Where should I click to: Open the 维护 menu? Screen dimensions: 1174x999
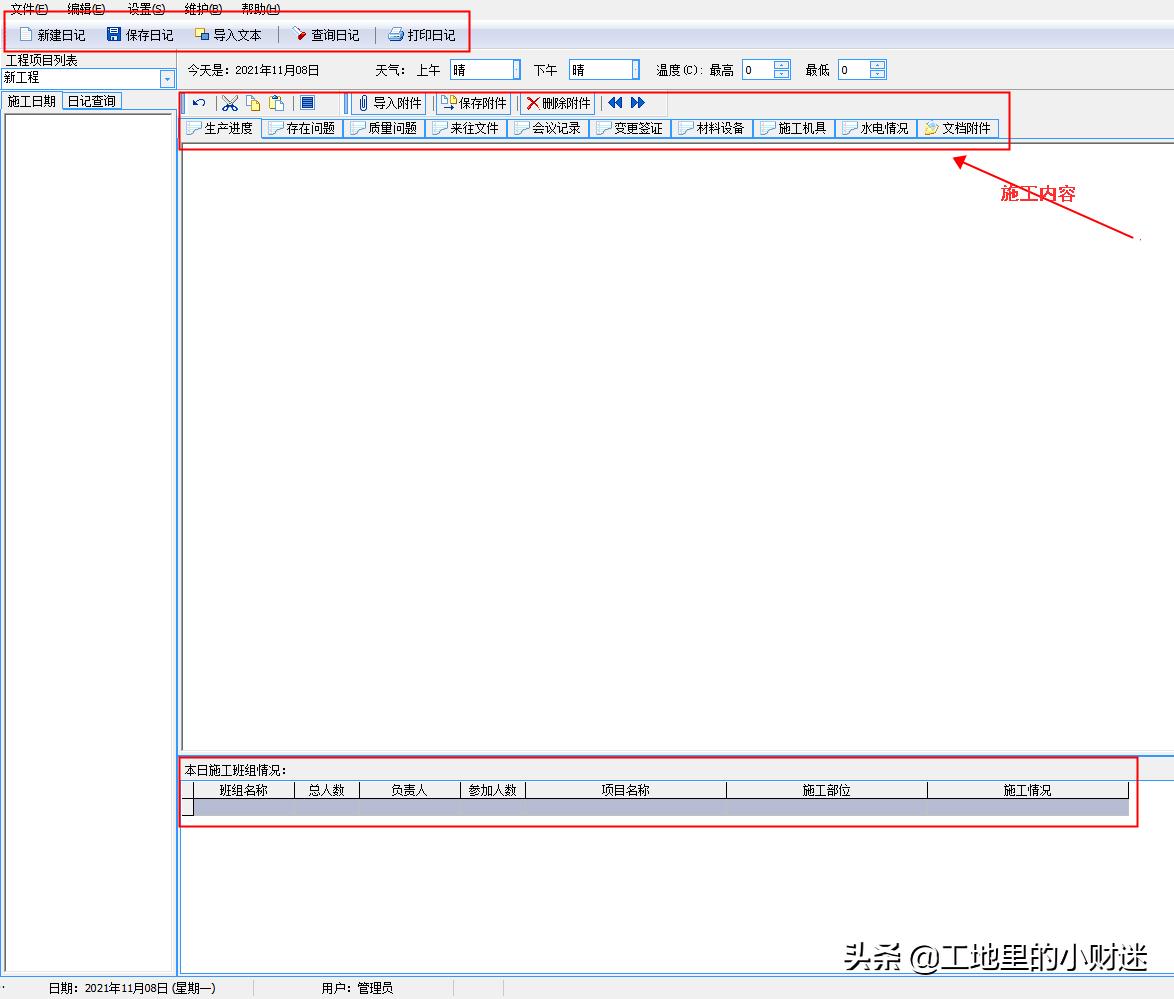[203, 9]
